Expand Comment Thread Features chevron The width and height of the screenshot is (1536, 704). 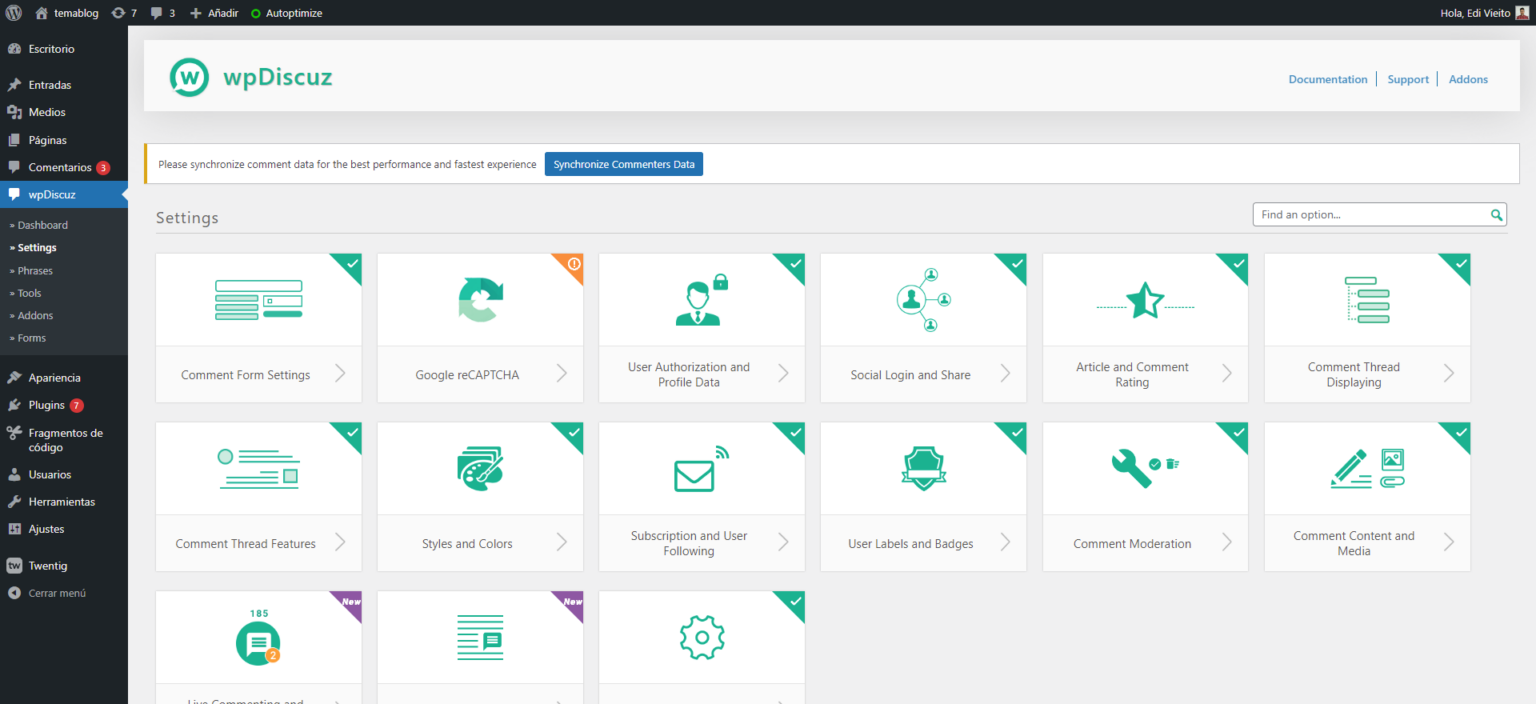340,543
